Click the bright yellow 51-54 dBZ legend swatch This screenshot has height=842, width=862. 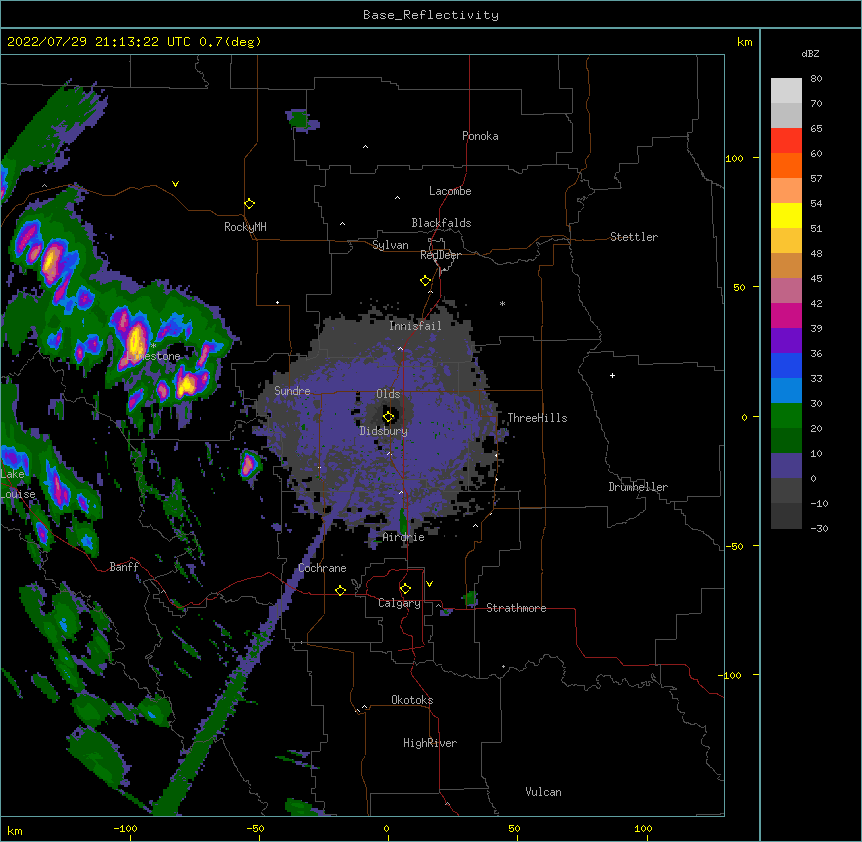[786, 215]
